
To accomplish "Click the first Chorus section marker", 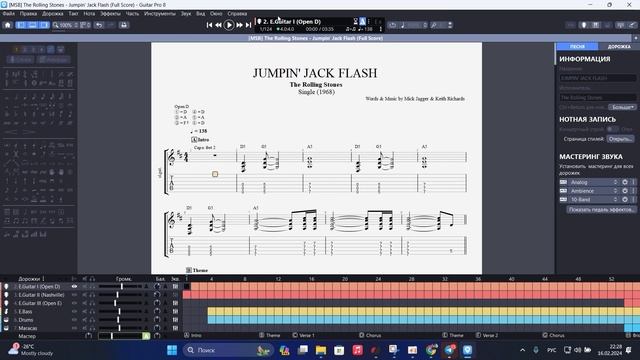I will click(370, 336).
